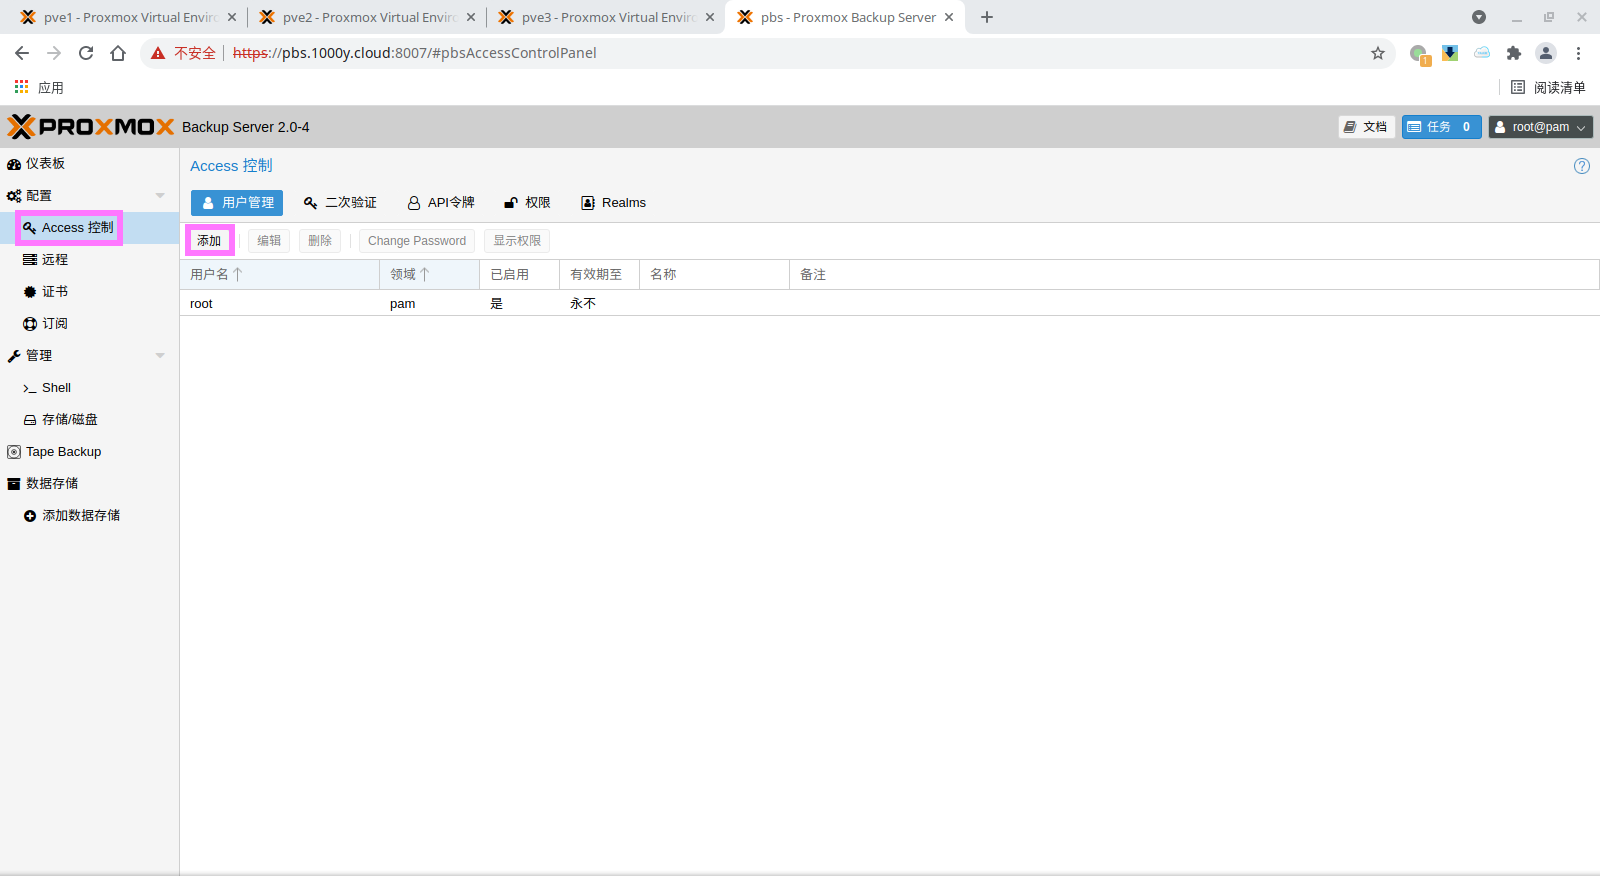This screenshot has width=1600, height=876.
Task: Bookmark page with star icon
Action: tap(1377, 53)
